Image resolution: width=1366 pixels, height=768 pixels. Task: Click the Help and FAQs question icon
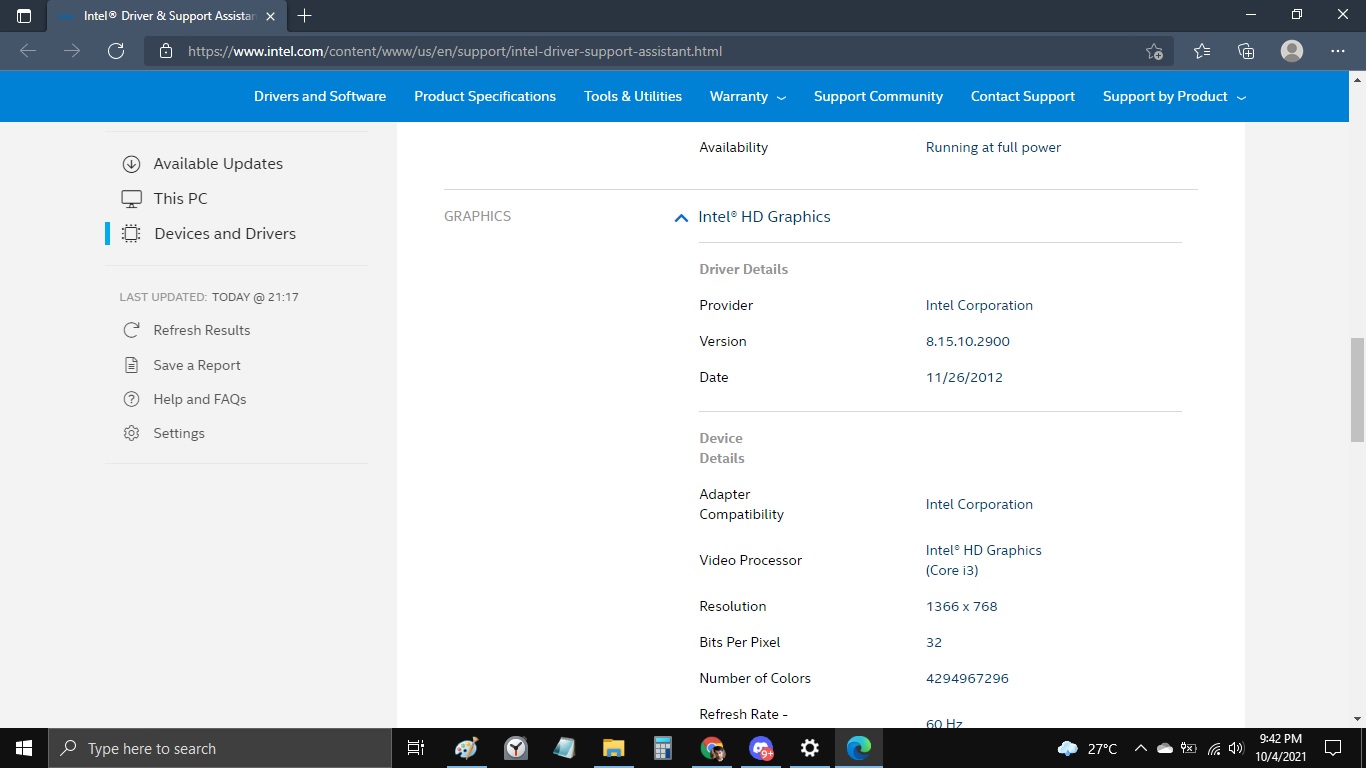[x=131, y=399]
